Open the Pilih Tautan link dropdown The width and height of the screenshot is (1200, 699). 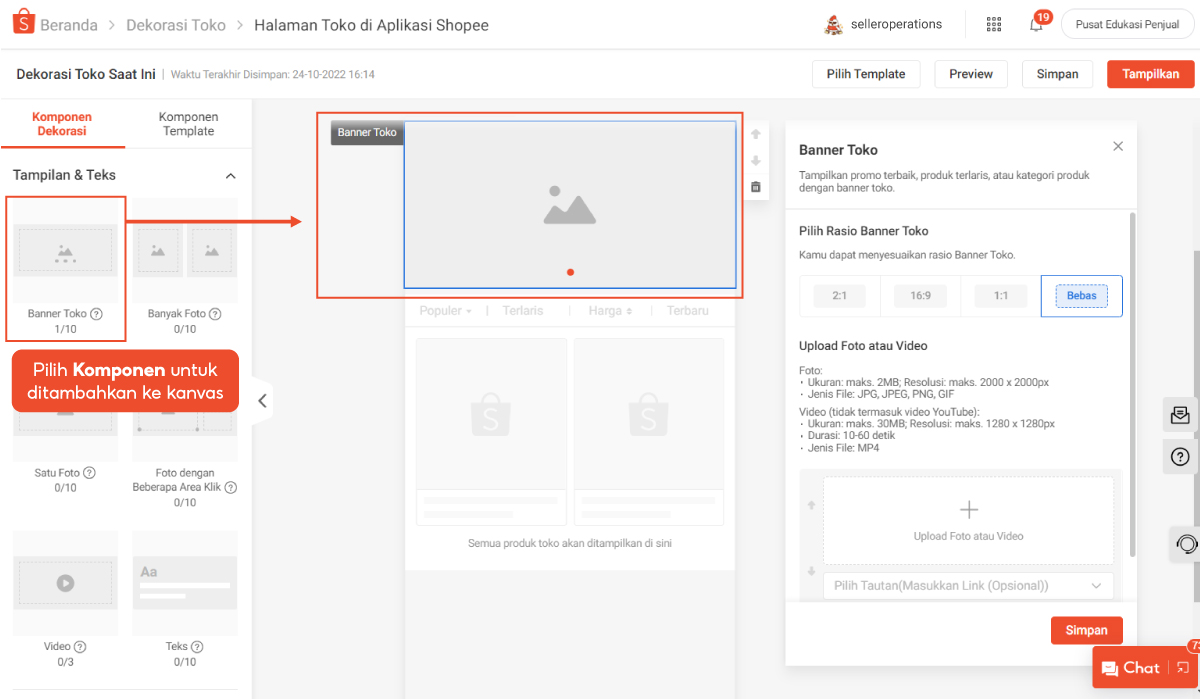[x=967, y=585]
